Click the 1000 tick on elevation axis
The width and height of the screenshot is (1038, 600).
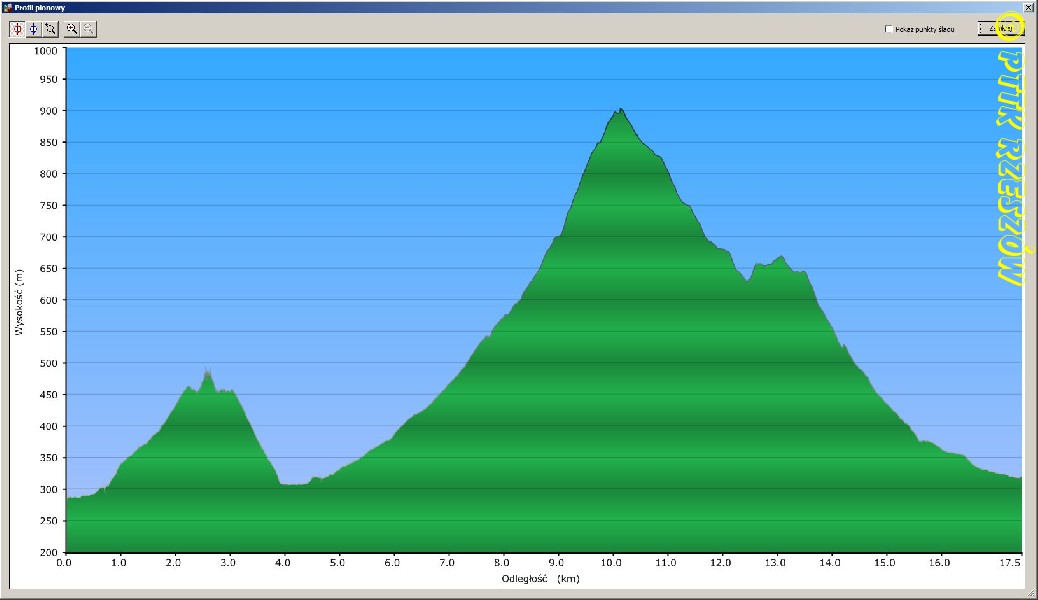[46, 49]
